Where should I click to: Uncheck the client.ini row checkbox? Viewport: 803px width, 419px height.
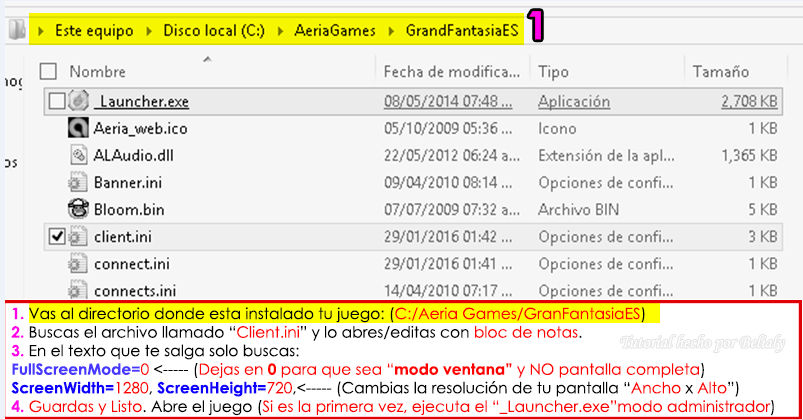click(x=57, y=236)
